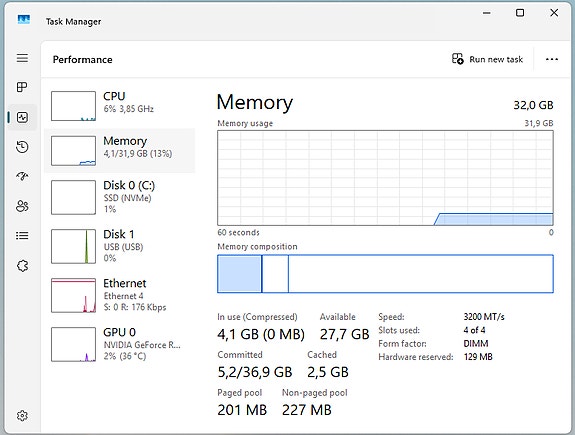This screenshot has width=575, height=435.
Task: Open the hamburger navigation menu
Action: 22,58
